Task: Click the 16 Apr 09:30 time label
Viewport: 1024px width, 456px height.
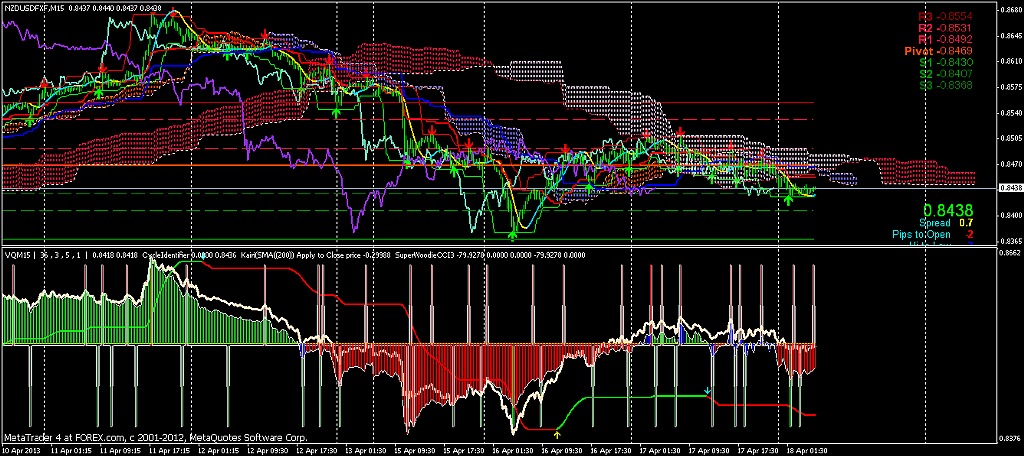Action: point(560,451)
